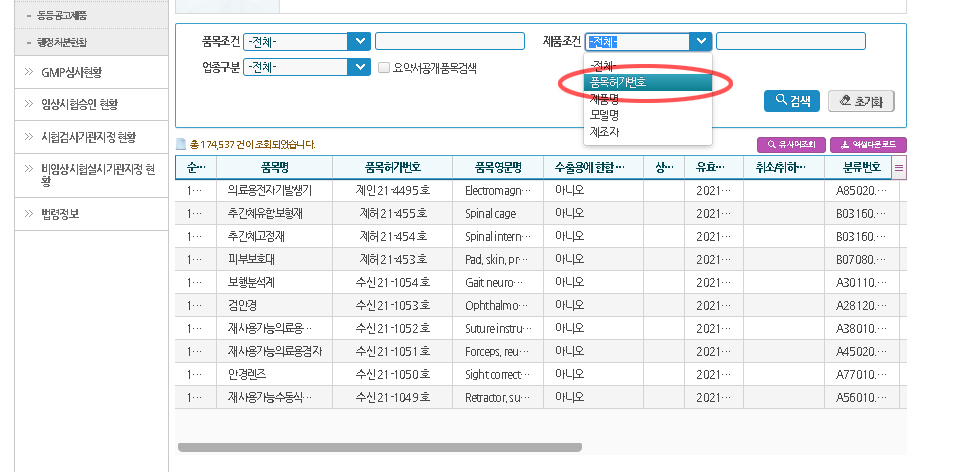Expand GMP심사현황 sidebar menu
The height and width of the screenshot is (472, 961).
pyautogui.click(x=91, y=72)
